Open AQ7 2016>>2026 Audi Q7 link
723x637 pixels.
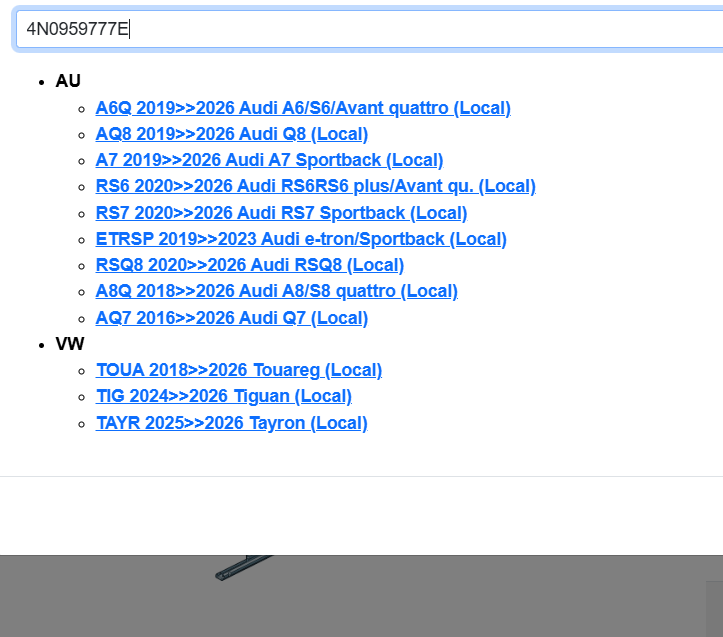tap(231, 318)
